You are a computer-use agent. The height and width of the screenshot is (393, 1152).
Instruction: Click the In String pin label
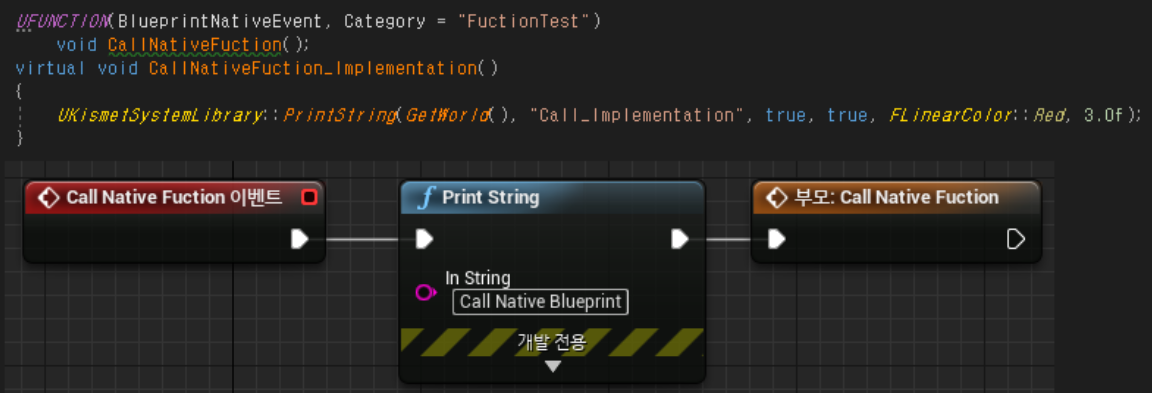pos(478,278)
